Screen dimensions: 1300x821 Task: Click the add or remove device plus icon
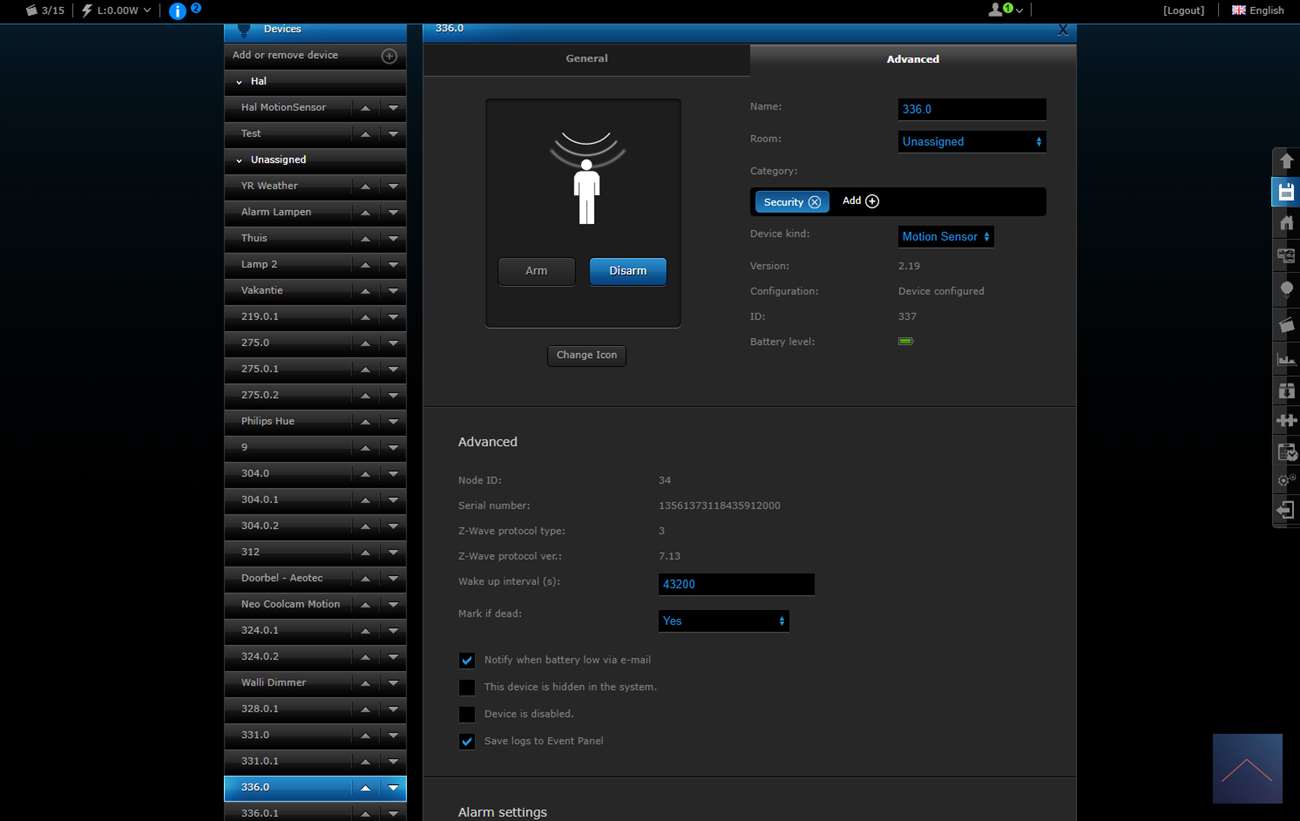389,56
